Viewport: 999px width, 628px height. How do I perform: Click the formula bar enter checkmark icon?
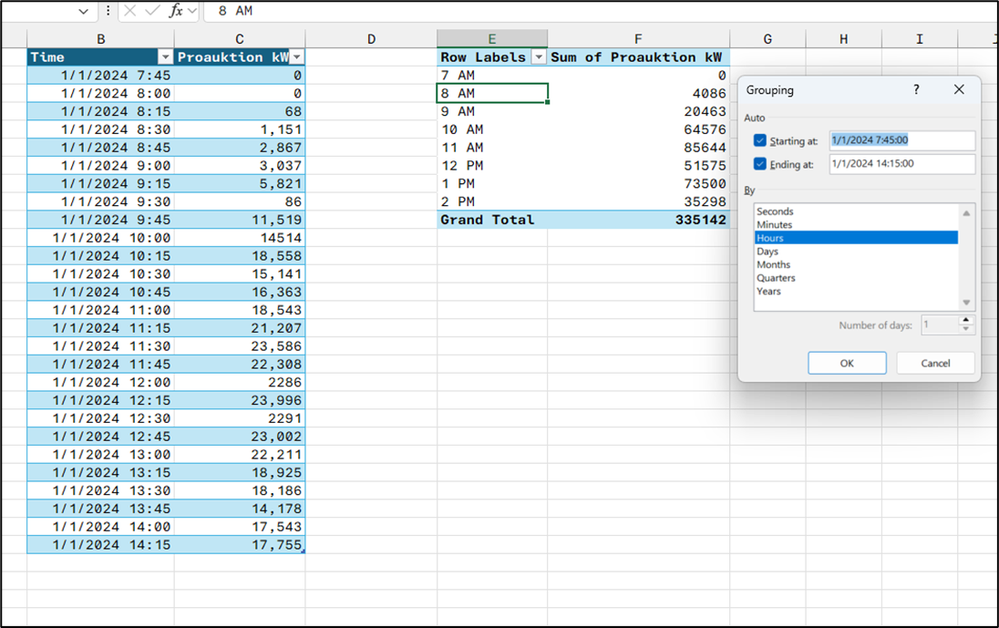coord(152,11)
